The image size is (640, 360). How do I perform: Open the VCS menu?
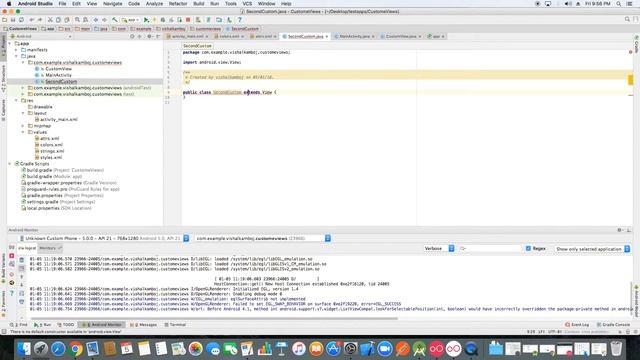point(247,4)
